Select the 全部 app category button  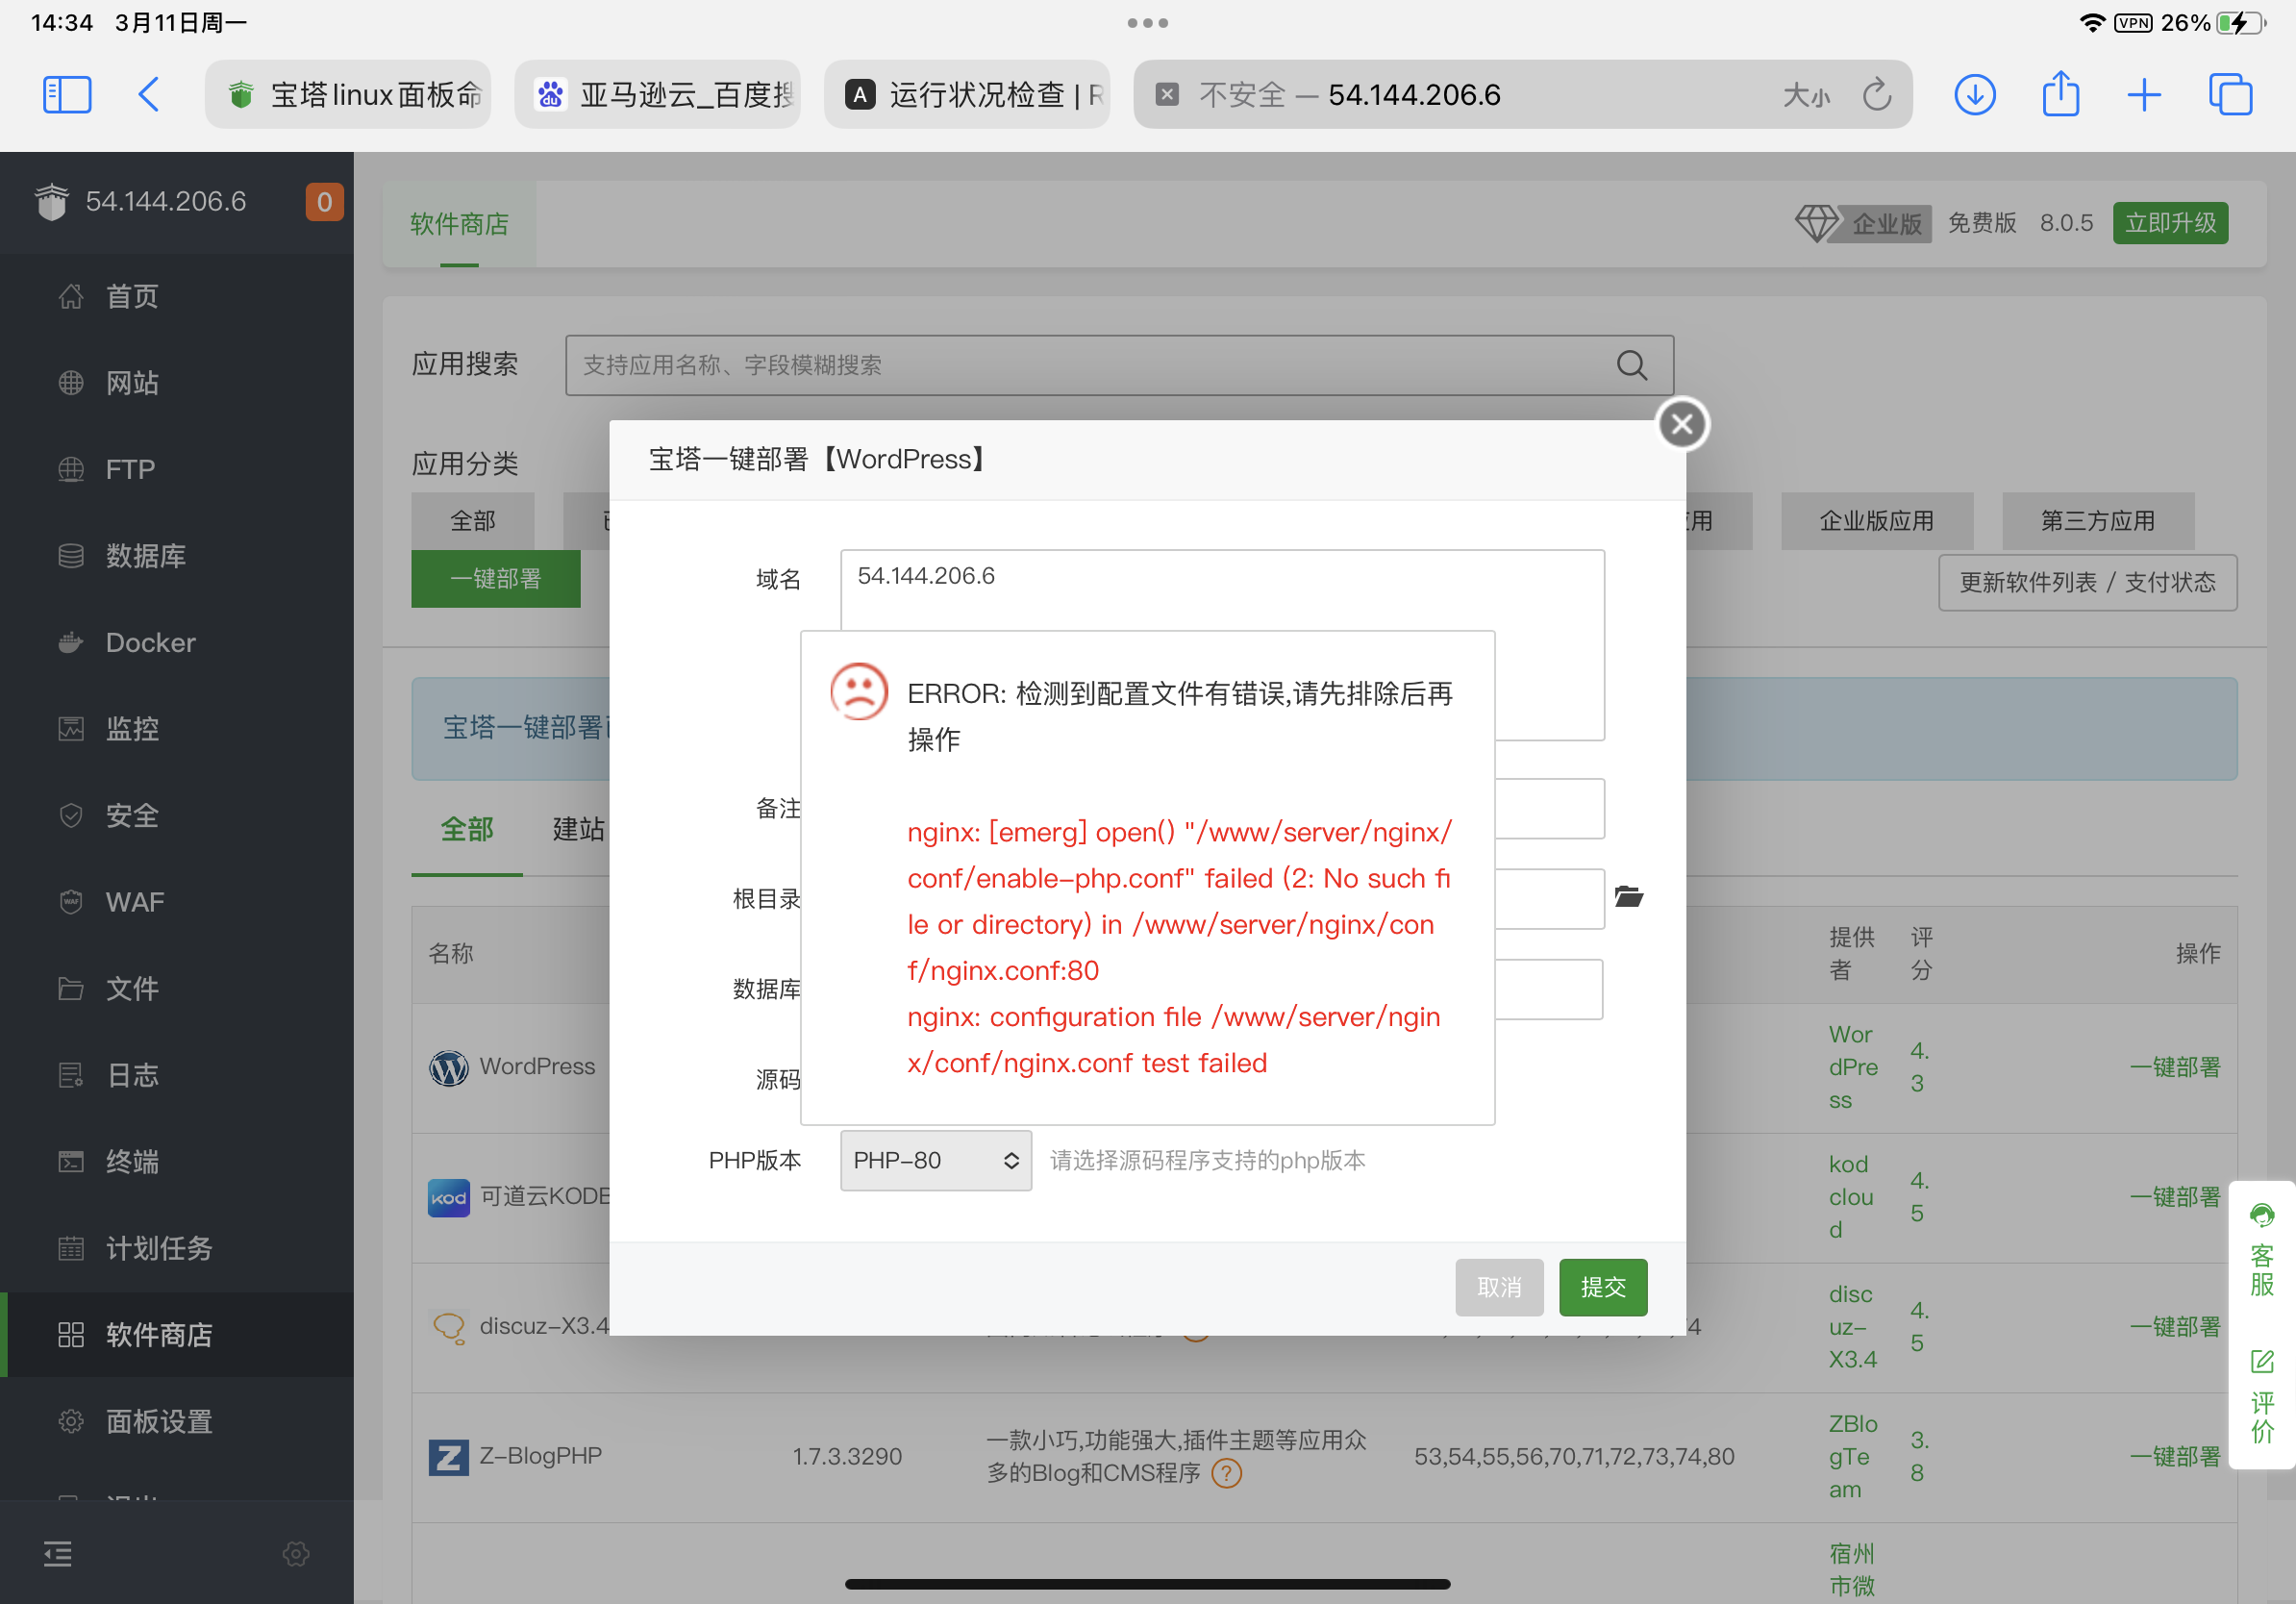click(473, 521)
